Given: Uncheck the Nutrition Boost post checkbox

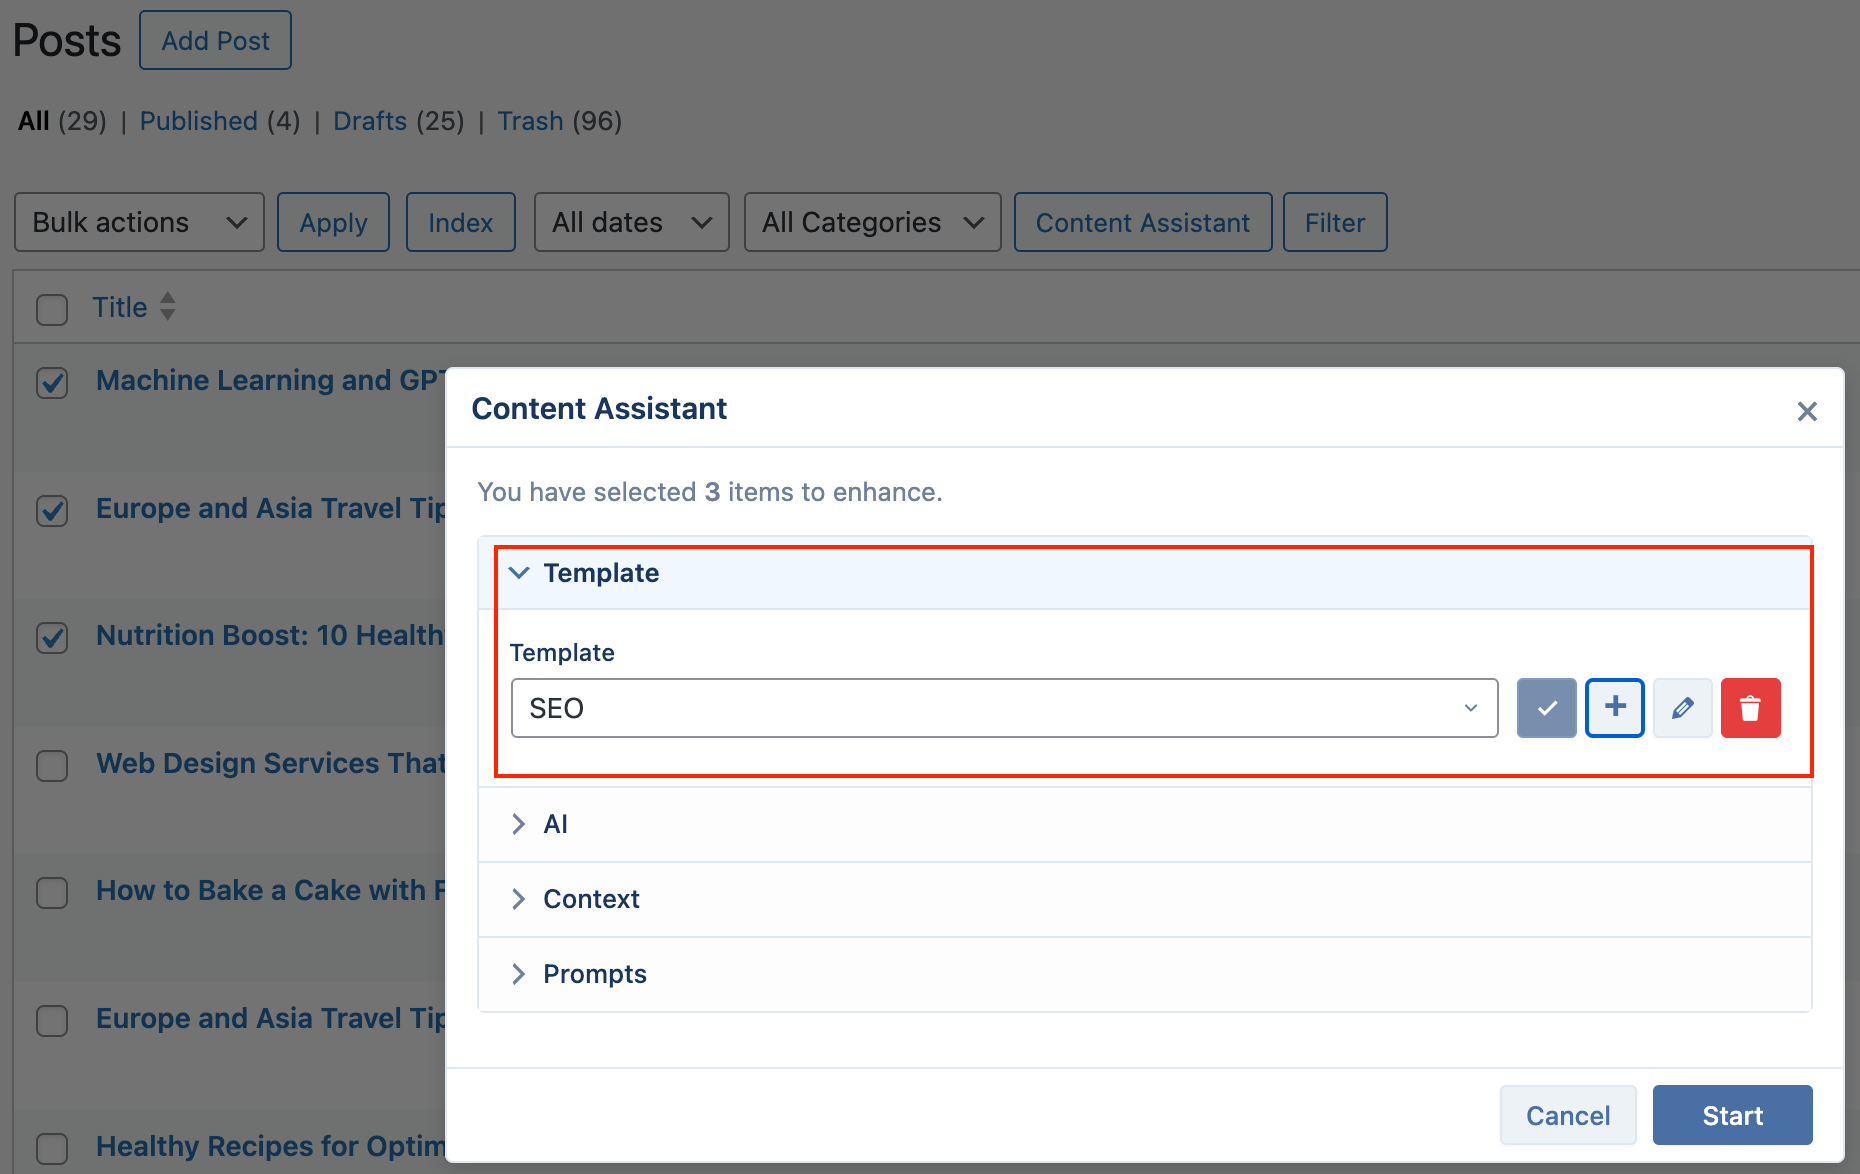Looking at the screenshot, I should [52, 637].
